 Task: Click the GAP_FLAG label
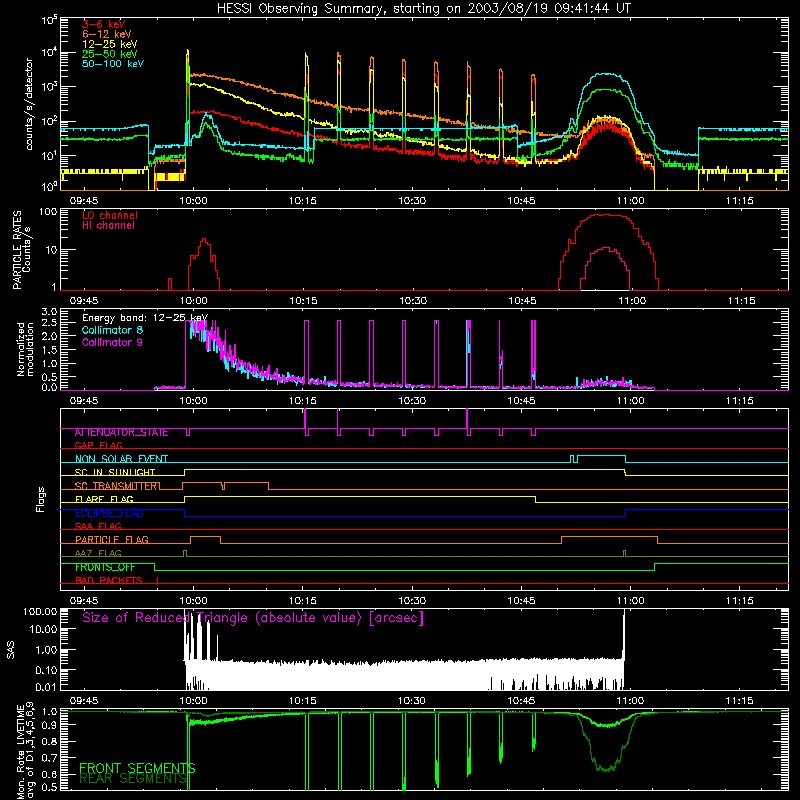point(98,445)
